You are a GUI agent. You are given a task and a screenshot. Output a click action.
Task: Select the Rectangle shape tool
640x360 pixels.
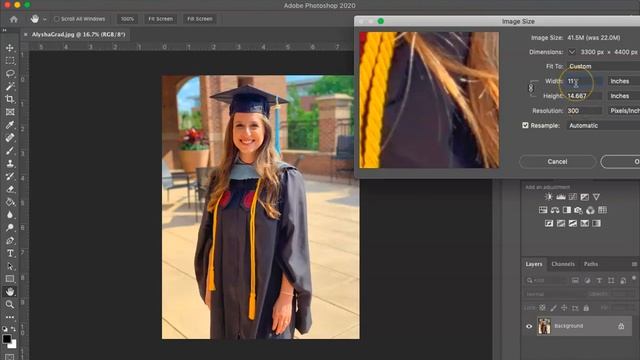(10, 279)
